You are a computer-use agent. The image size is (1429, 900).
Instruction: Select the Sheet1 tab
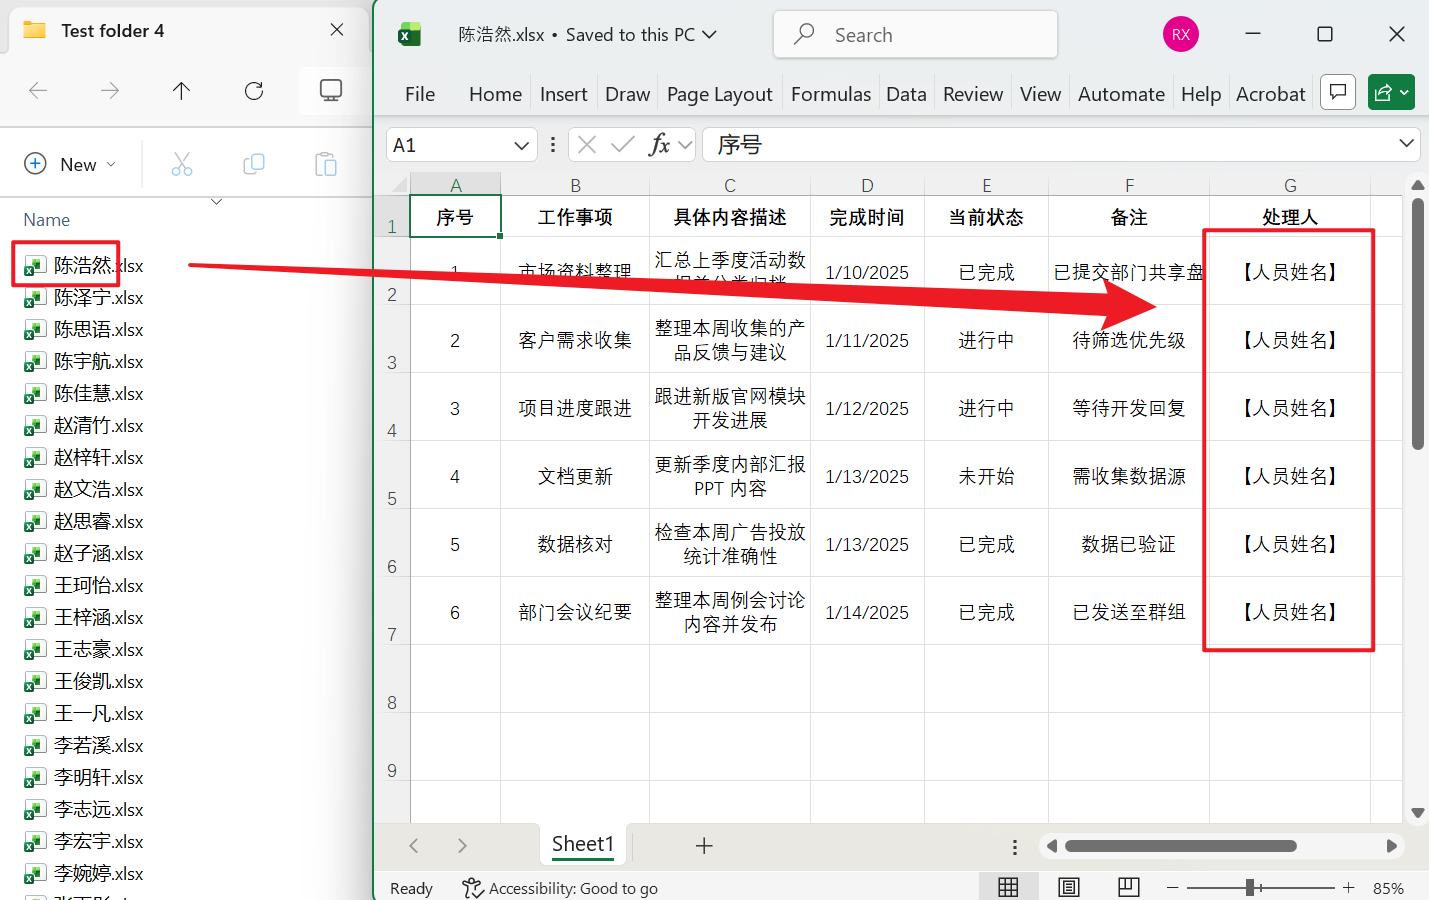coord(583,845)
